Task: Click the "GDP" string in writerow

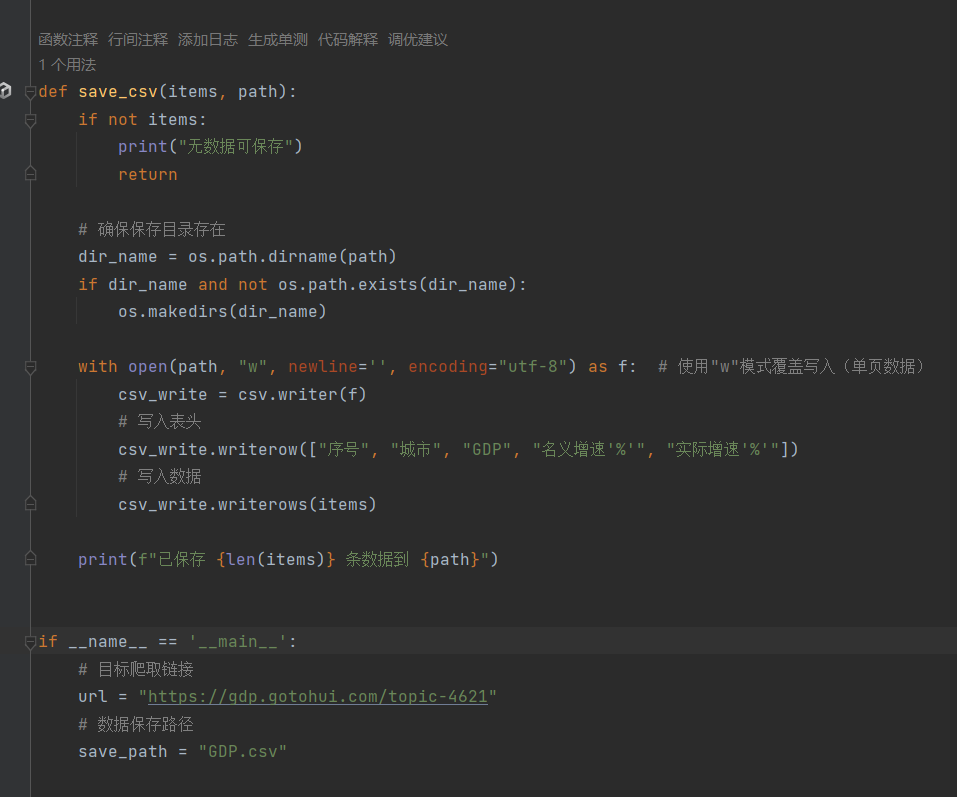Action: (x=486, y=450)
